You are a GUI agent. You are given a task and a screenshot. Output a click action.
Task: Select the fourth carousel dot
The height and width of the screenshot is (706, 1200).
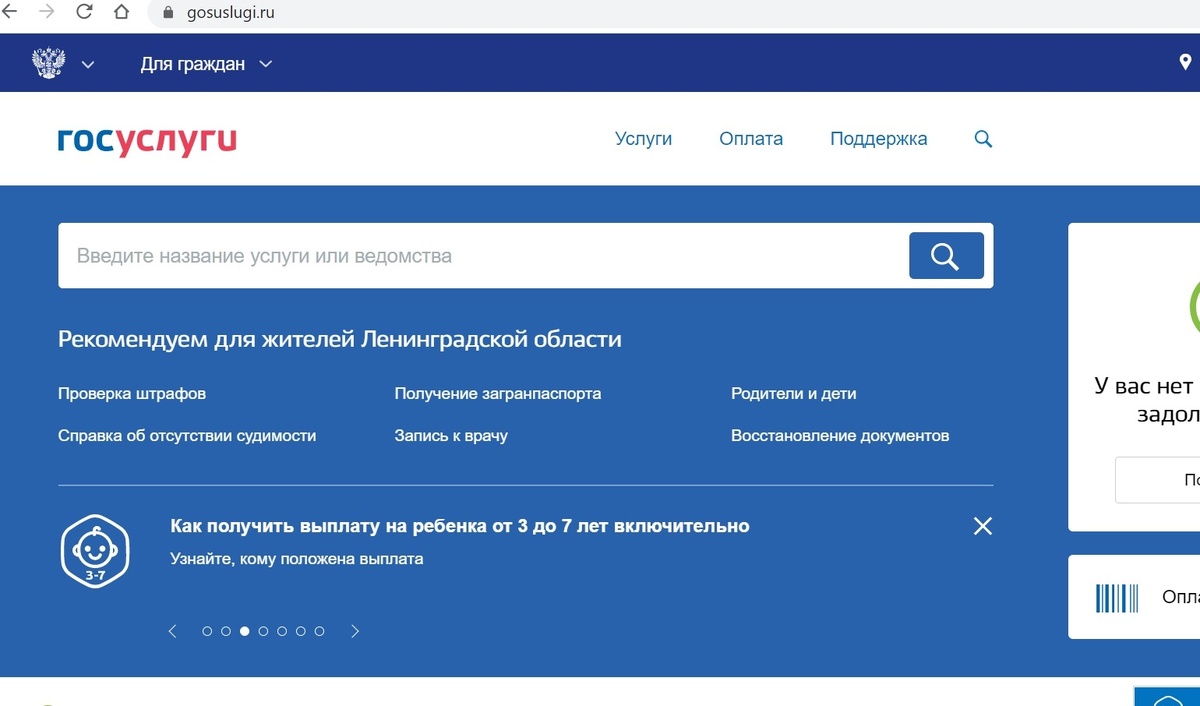263,631
